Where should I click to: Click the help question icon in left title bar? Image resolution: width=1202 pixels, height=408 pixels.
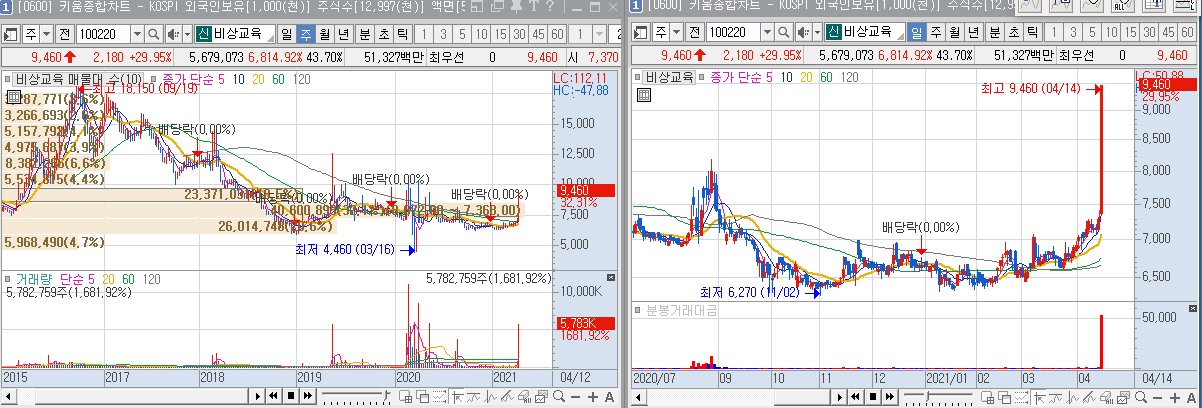pos(550,7)
